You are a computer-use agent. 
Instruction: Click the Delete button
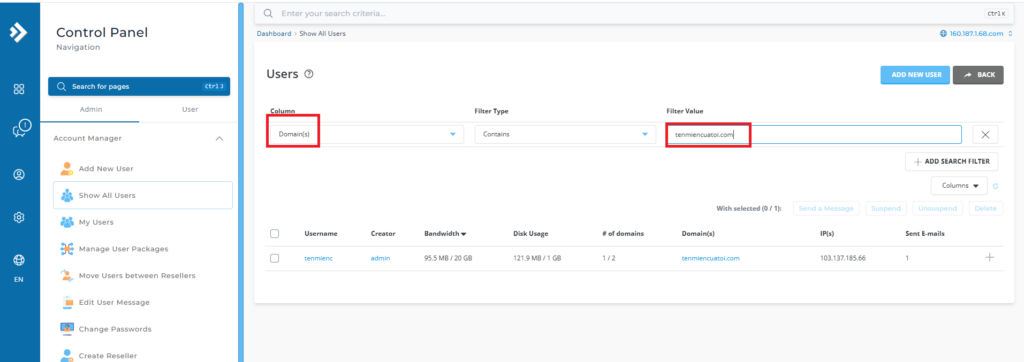point(985,208)
